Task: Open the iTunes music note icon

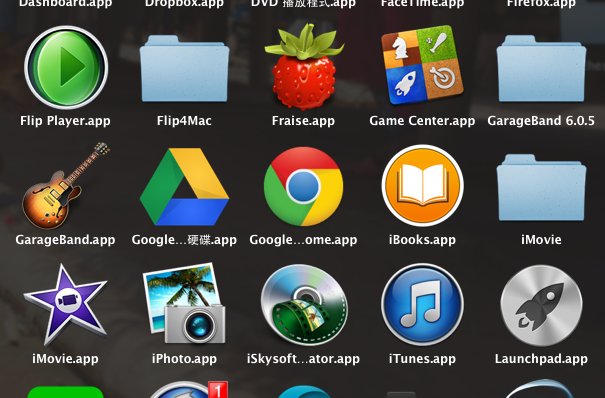Action: click(x=422, y=305)
